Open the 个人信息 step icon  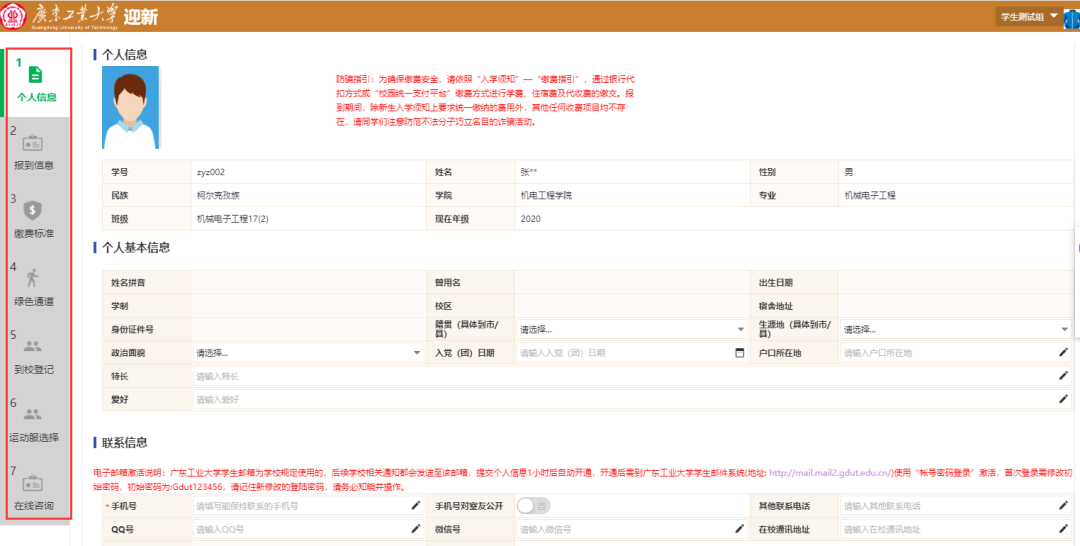click(x=35, y=74)
